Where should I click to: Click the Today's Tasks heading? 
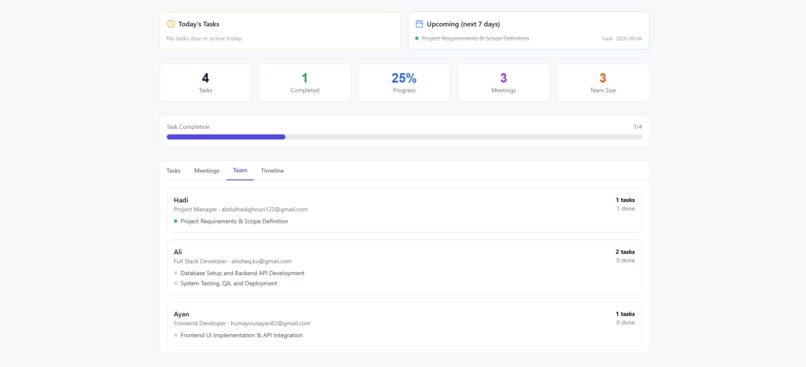pos(199,24)
